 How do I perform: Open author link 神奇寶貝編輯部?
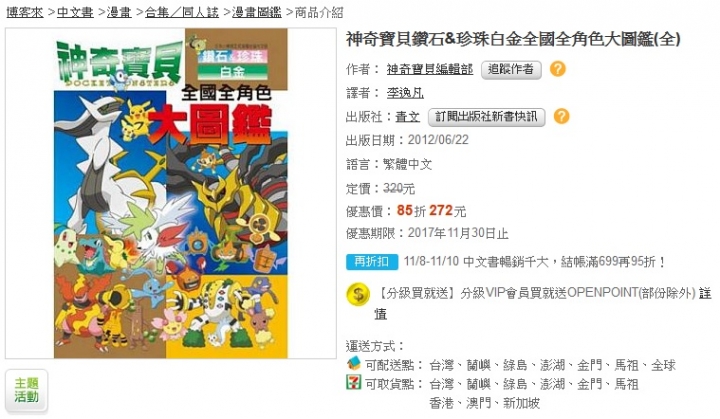pyautogui.click(x=430, y=69)
